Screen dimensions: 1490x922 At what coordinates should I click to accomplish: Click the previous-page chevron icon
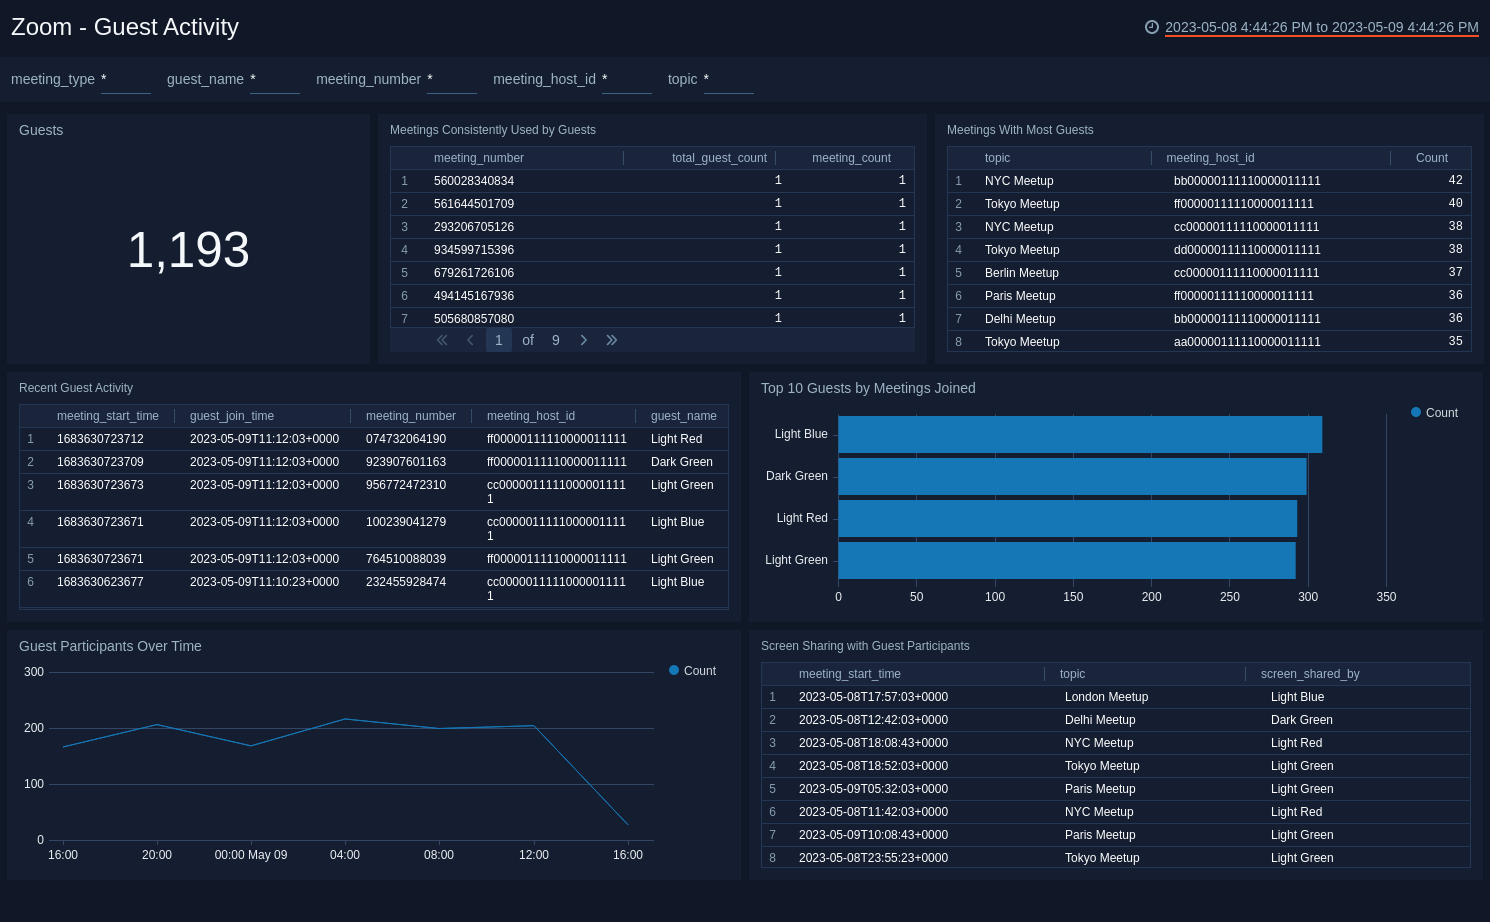click(470, 340)
